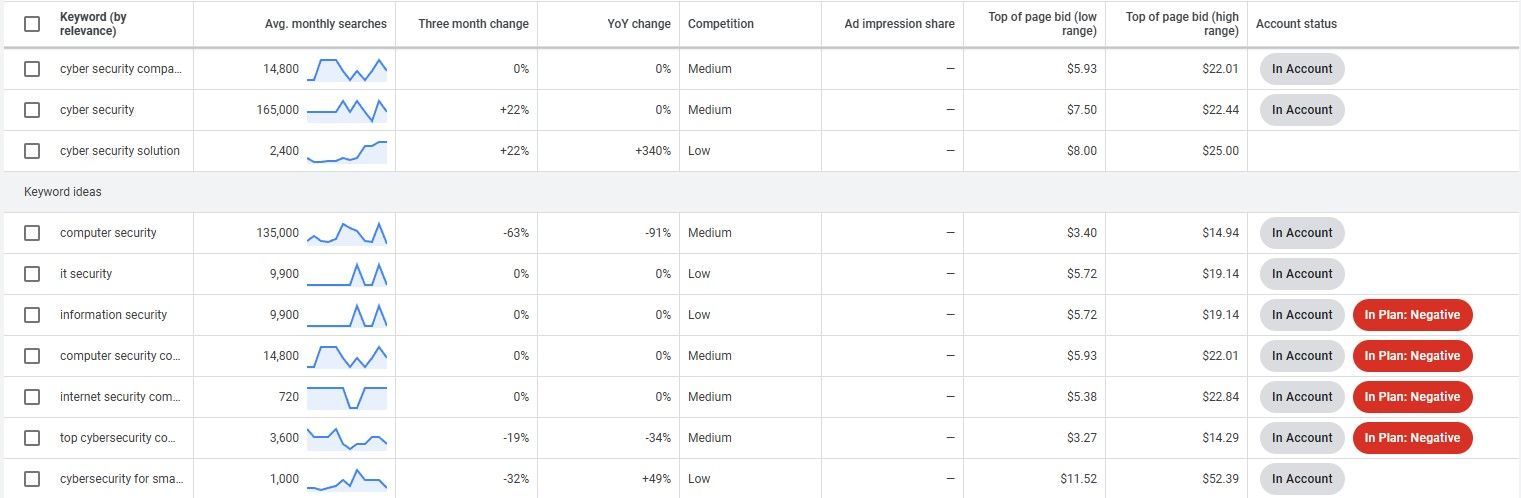Image resolution: width=1521 pixels, height=498 pixels.
Task: Open the sparkline graph for internet security row
Action: 346,397
